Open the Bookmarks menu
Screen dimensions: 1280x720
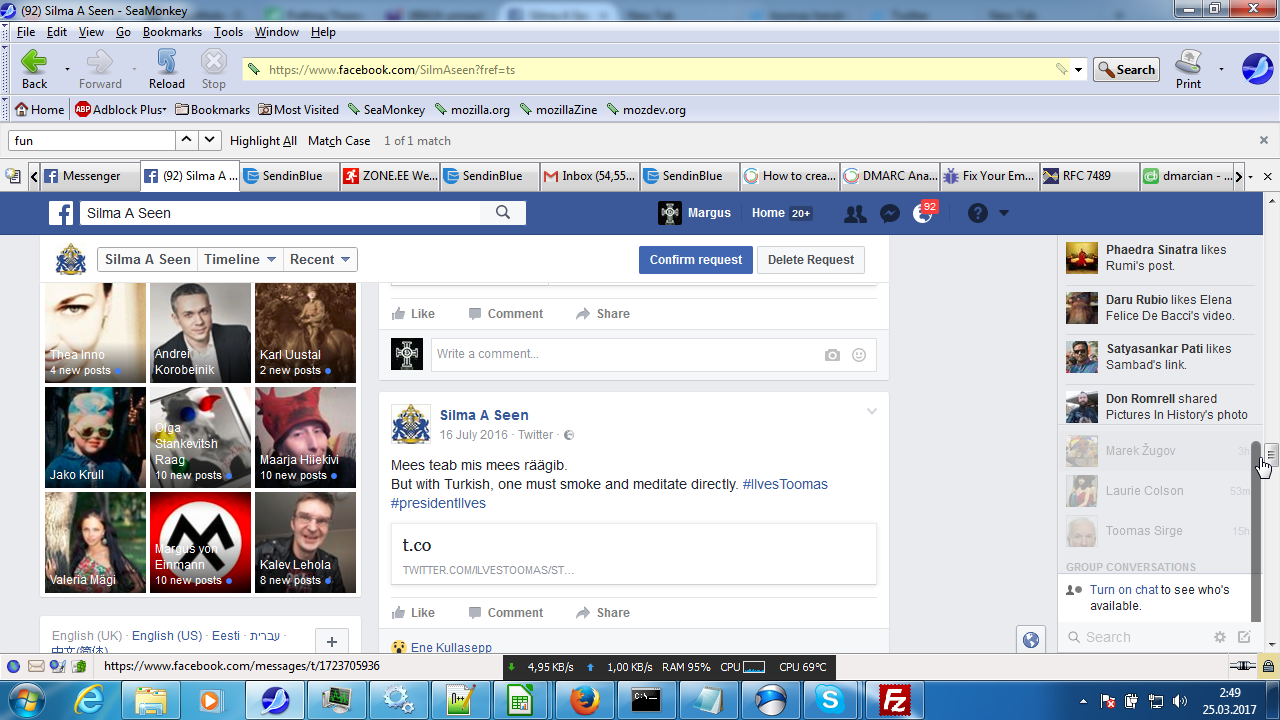172,32
